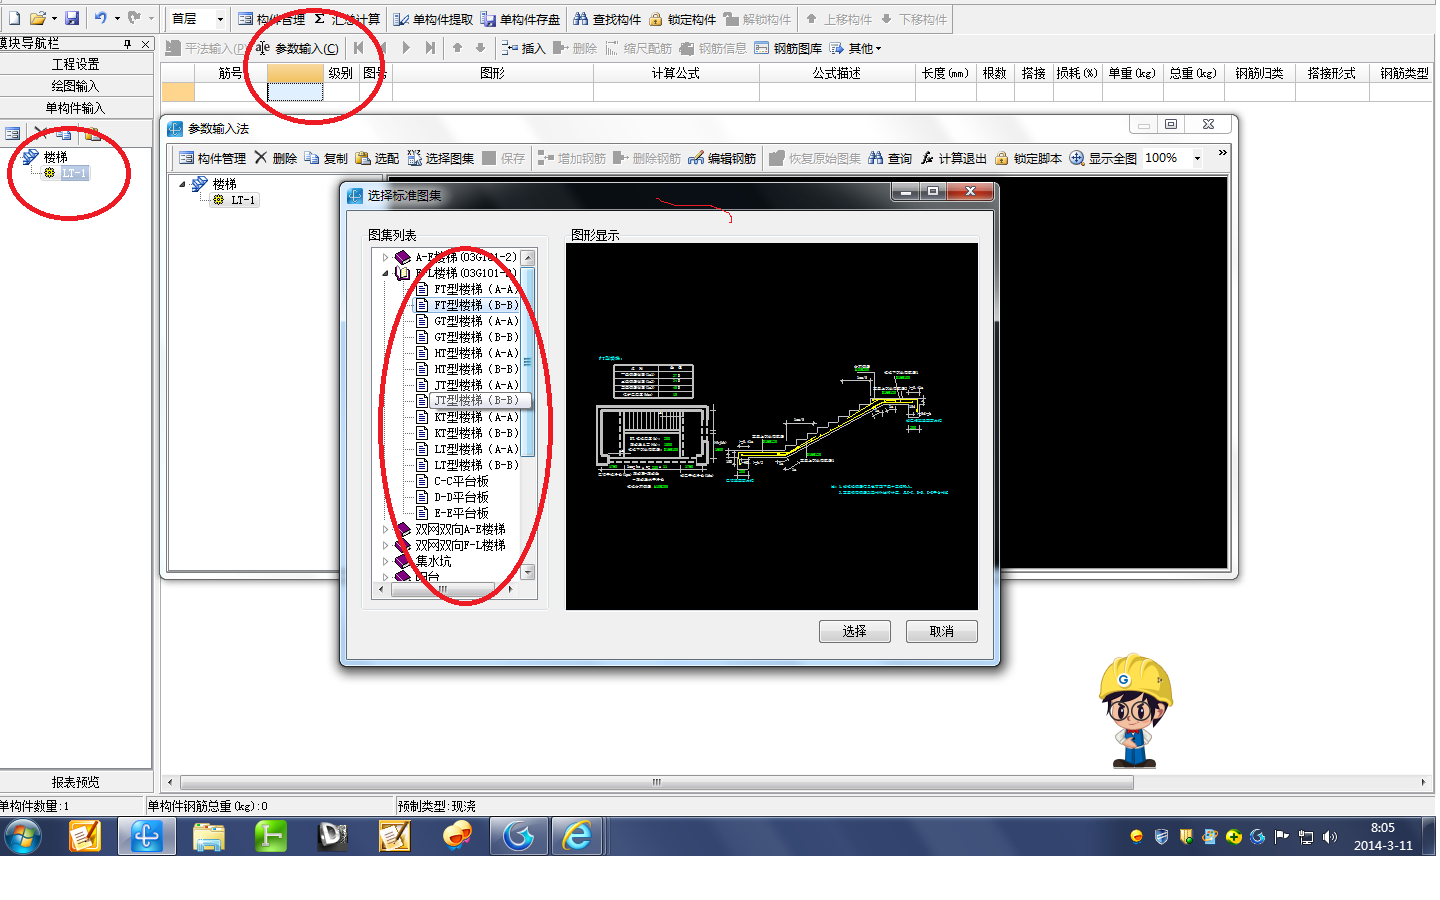The width and height of the screenshot is (1440, 900).
Task: Click 插入 in the rebar toolbar
Action: [x=523, y=48]
